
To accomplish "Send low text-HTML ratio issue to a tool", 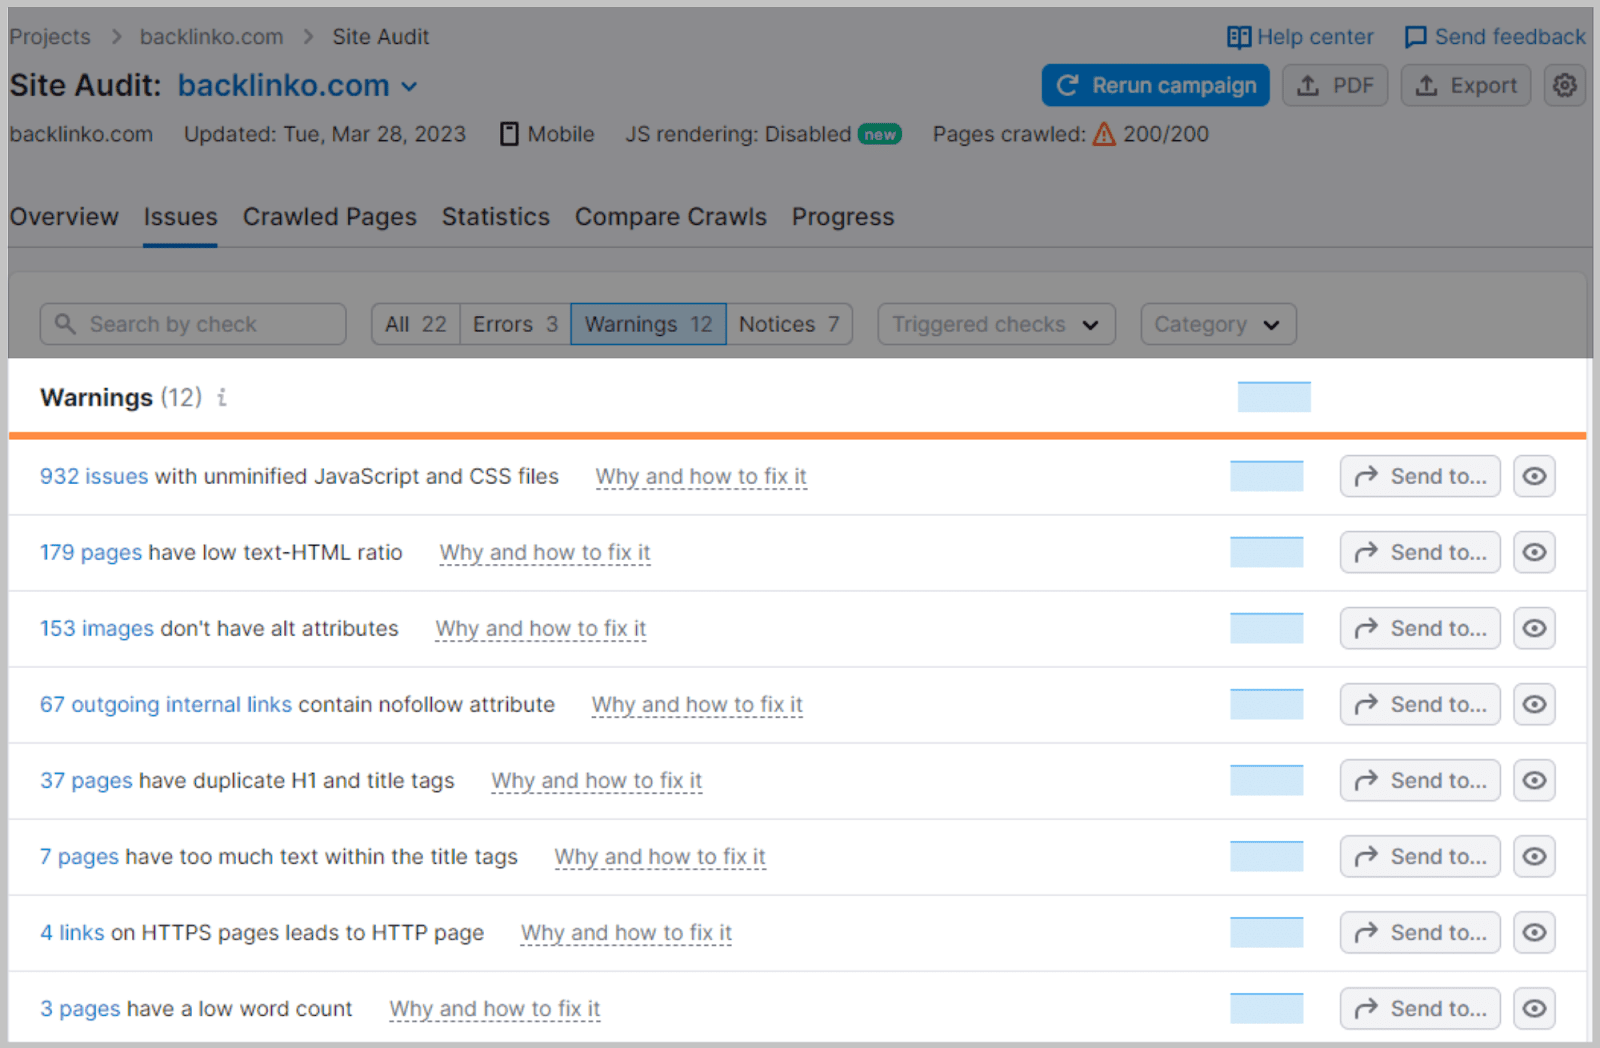I will (x=1420, y=552).
